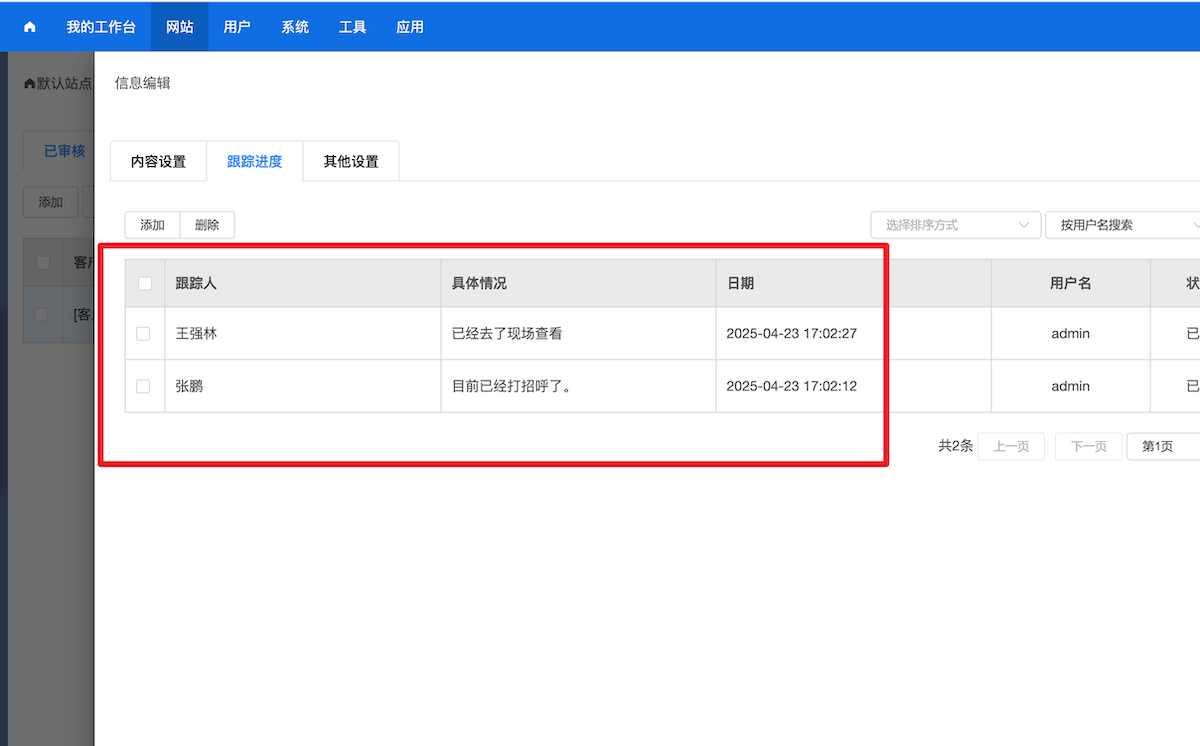Open the 第1页 page selector
1200x746 pixels.
click(1162, 446)
